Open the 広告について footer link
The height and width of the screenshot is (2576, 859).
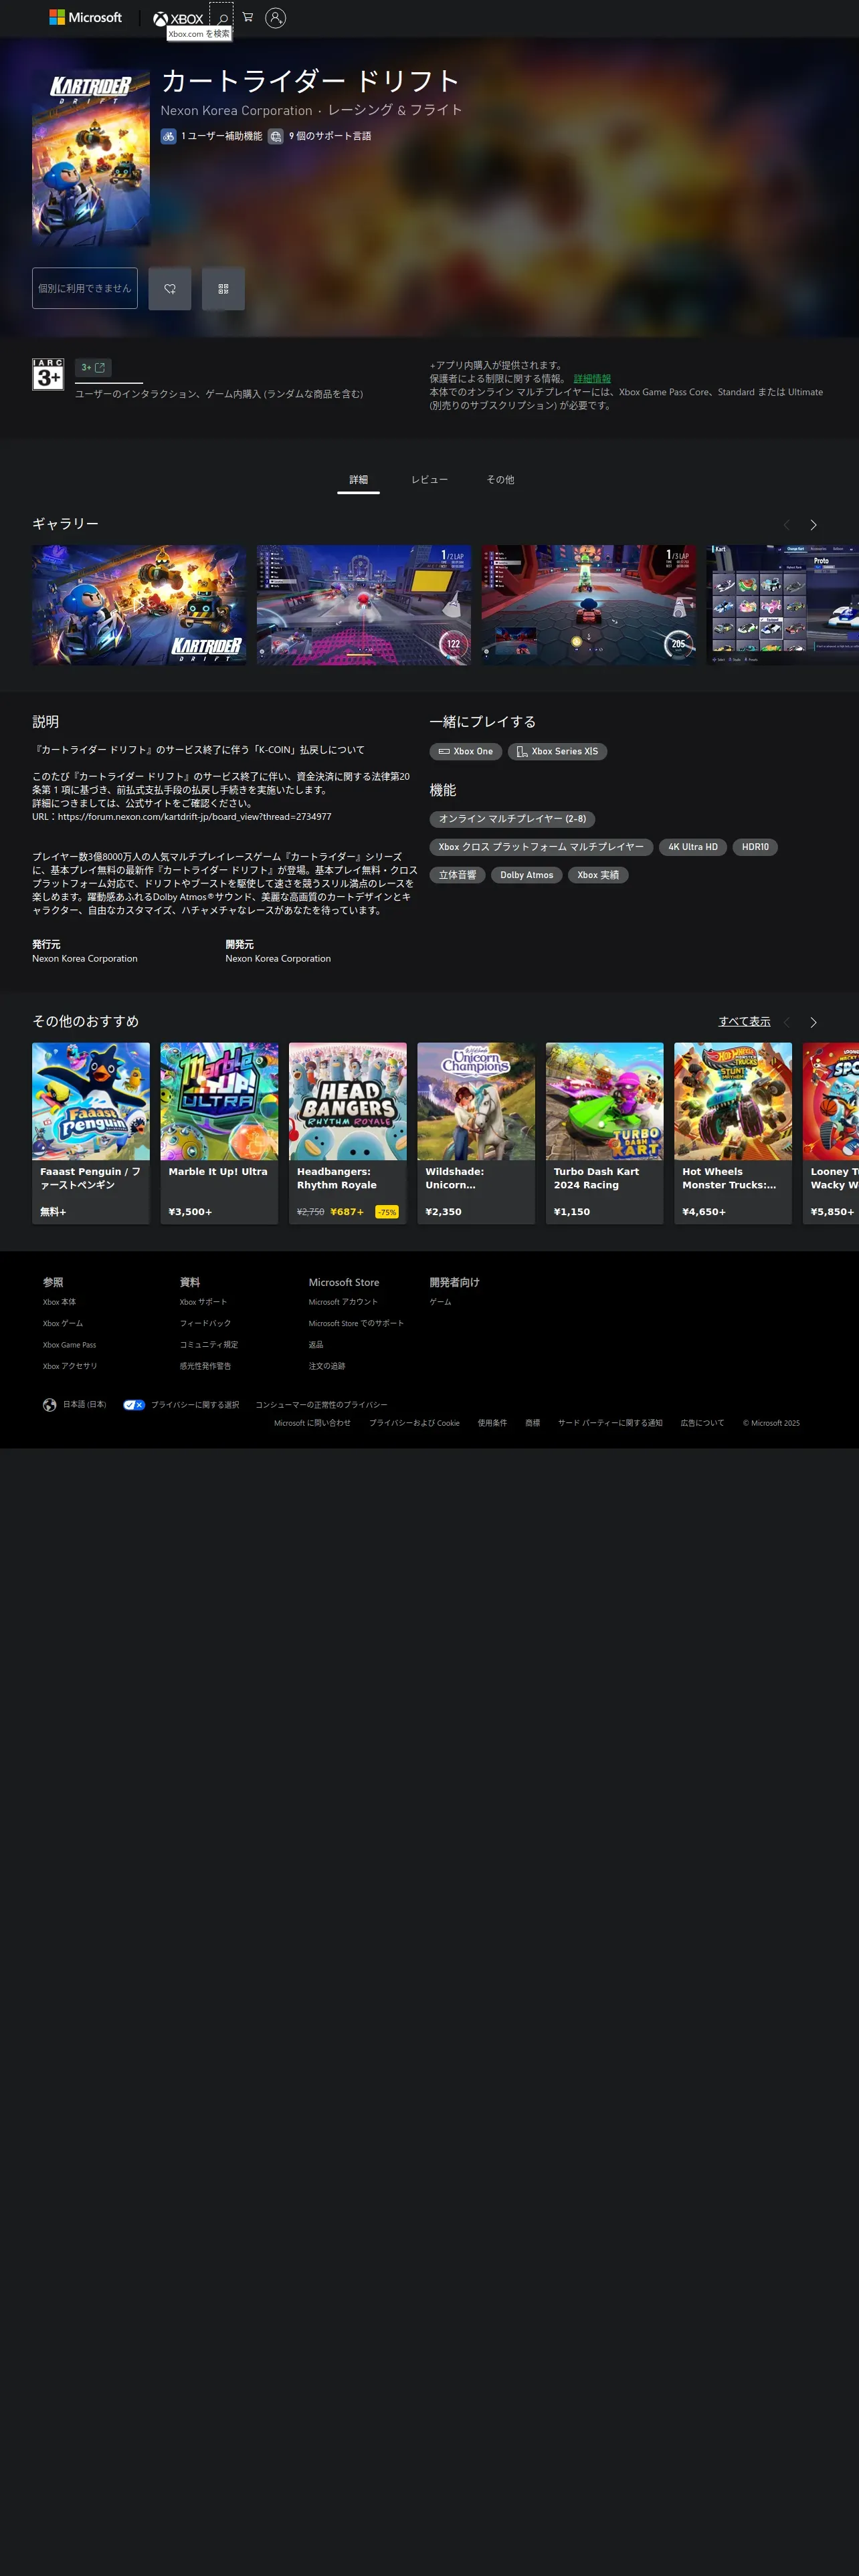(702, 1423)
